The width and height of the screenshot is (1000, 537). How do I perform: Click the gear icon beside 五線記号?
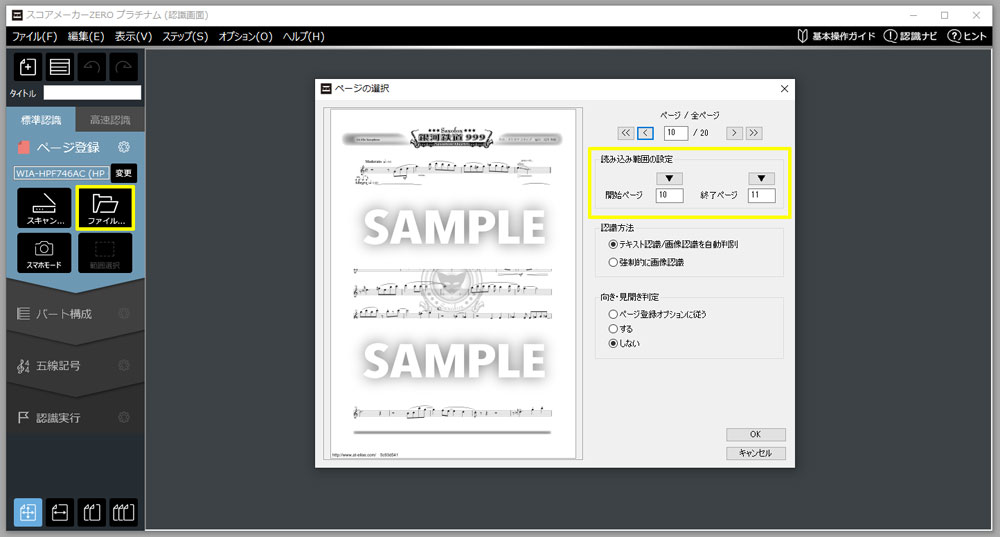[x=124, y=365]
